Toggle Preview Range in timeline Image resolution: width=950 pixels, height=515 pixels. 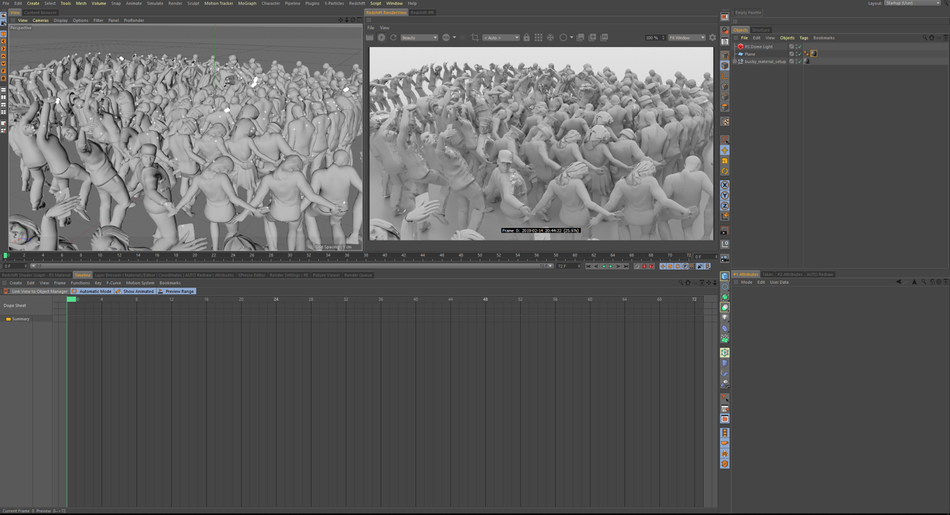[x=177, y=291]
